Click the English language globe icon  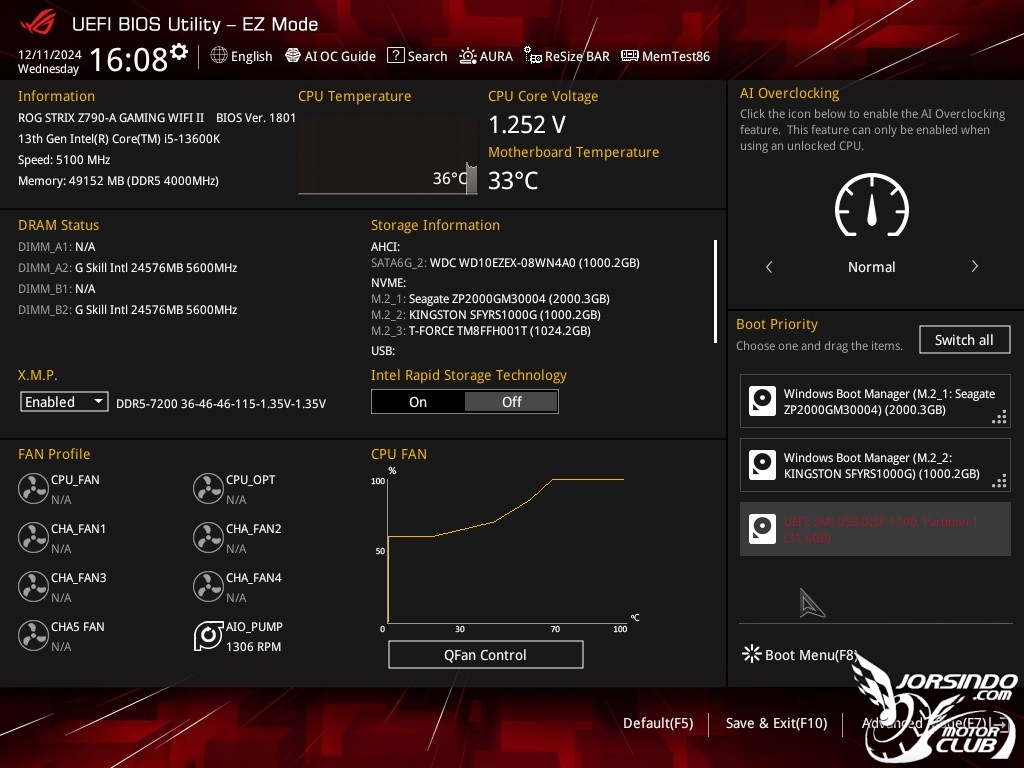[x=219, y=56]
